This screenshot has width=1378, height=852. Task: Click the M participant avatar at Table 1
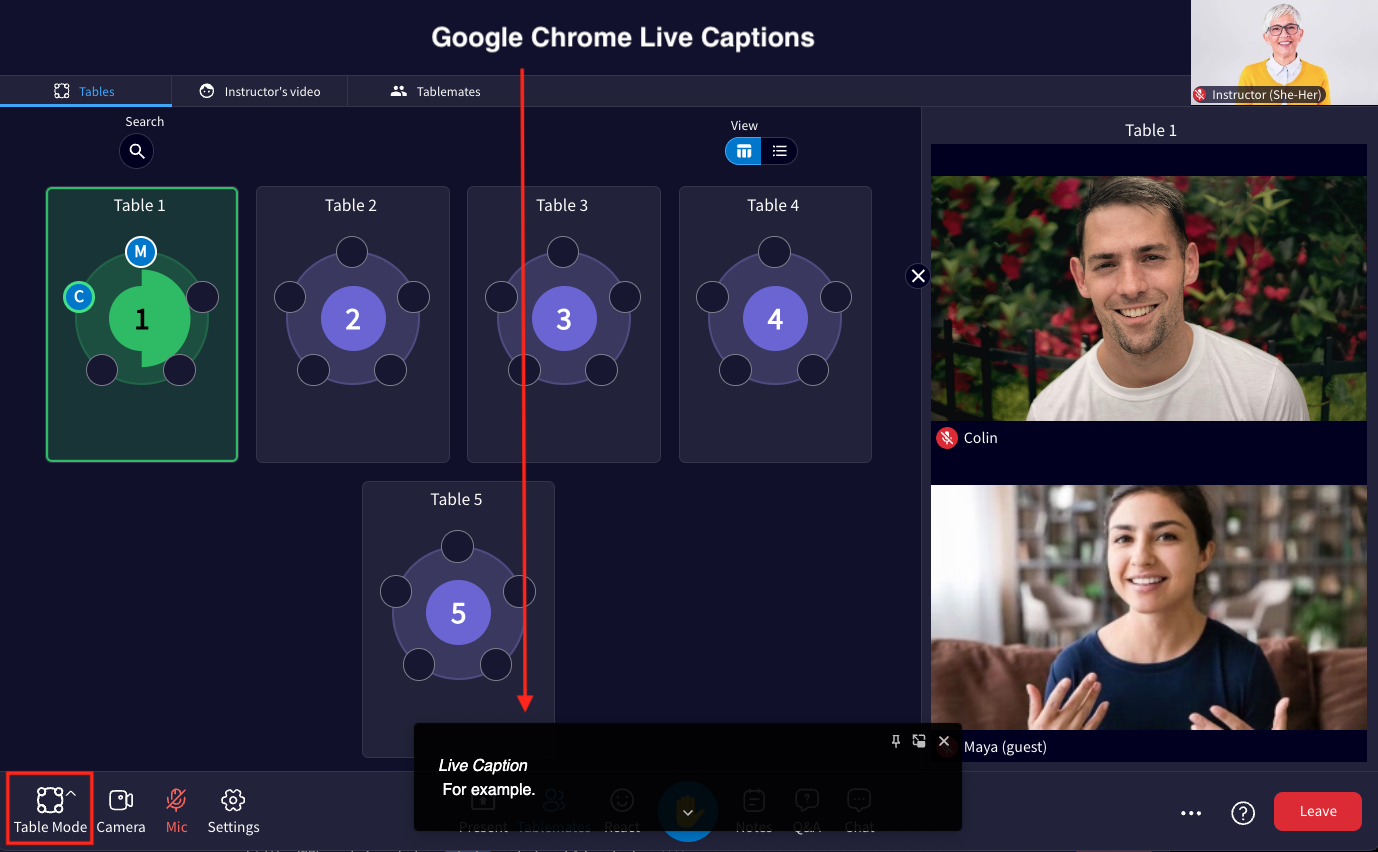pos(141,252)
